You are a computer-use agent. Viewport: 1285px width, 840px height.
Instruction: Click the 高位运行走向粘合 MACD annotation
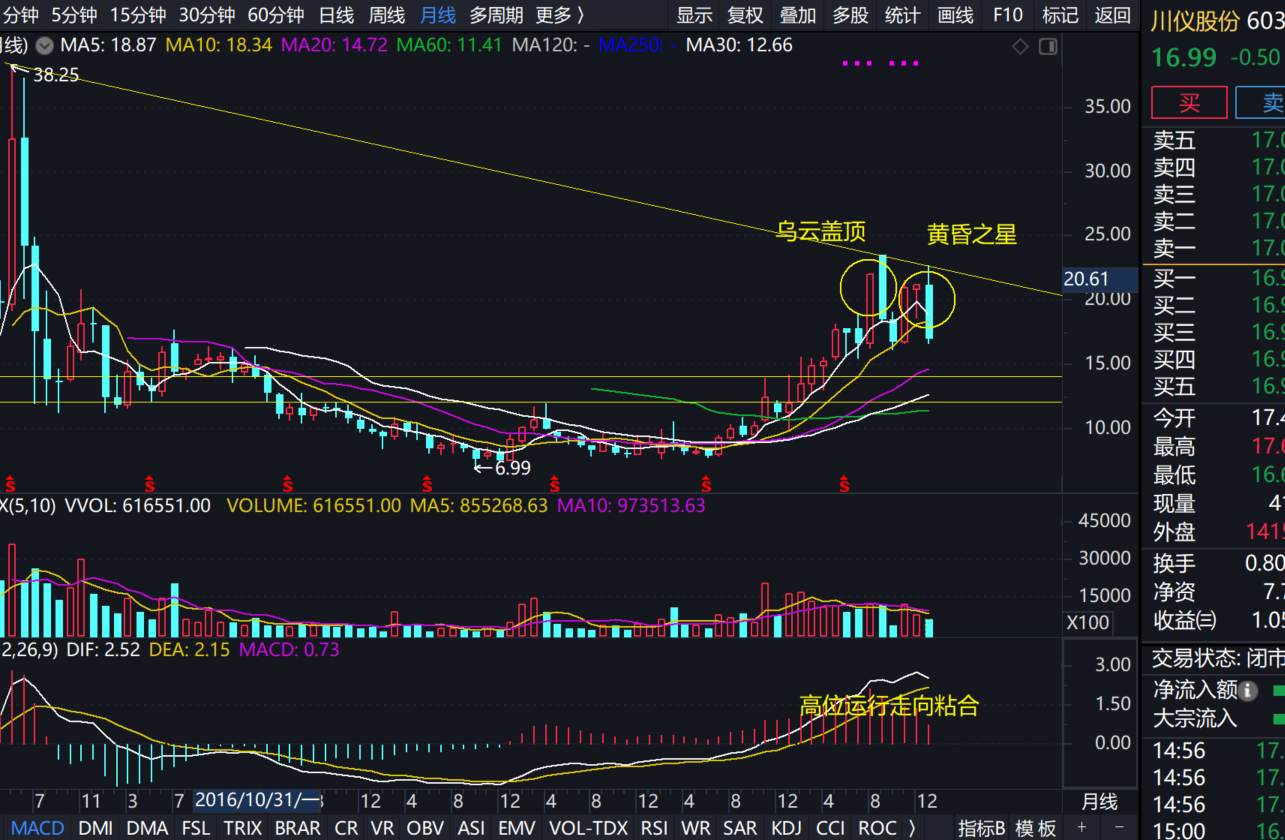[x=889, y=706]
